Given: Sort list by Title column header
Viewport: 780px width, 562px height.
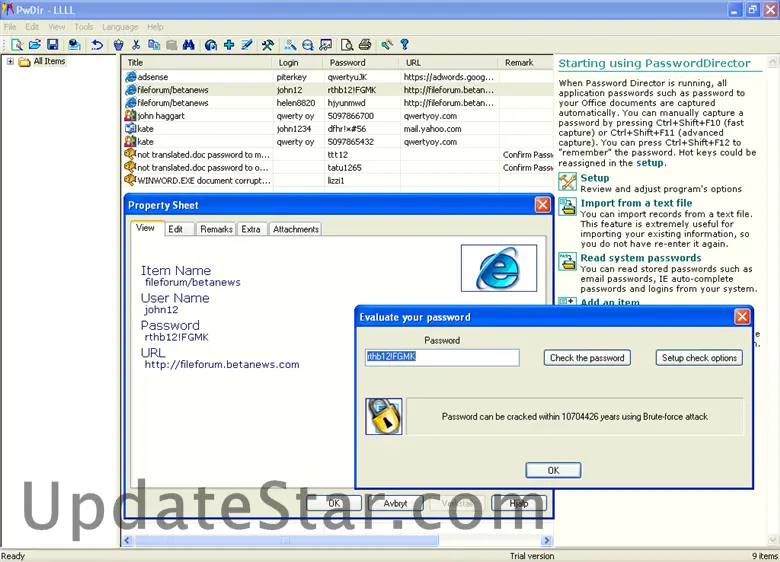Looking at the screenshot, I should (x=197, y=63).
